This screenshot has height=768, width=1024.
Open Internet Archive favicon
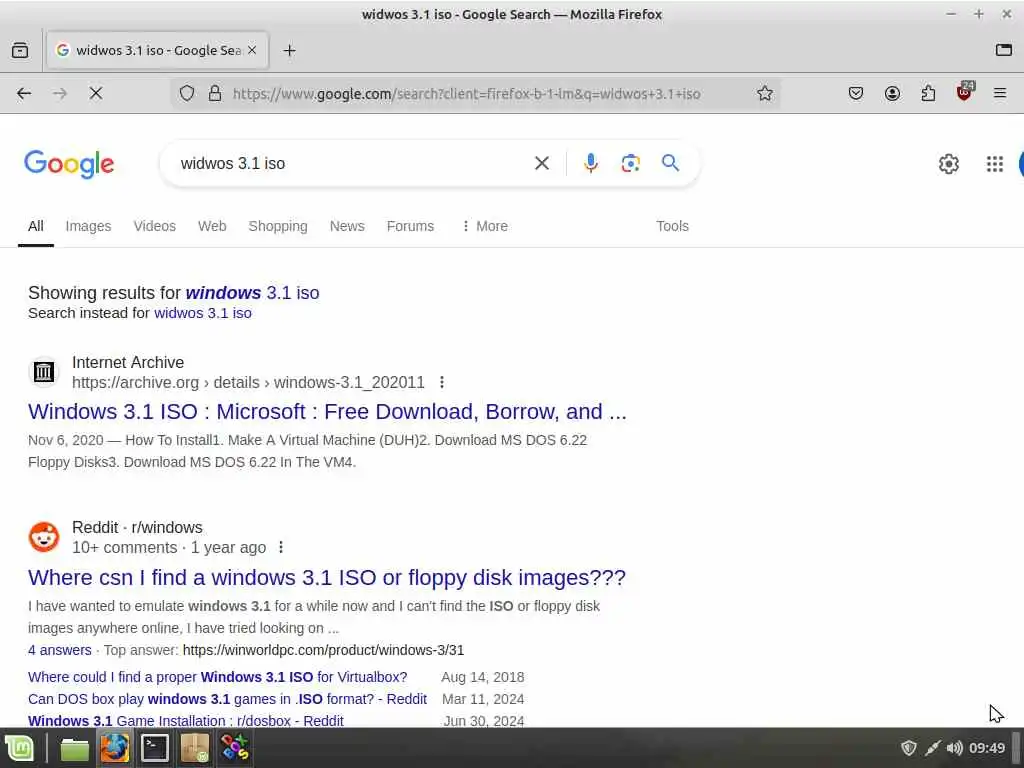(44, 372)
